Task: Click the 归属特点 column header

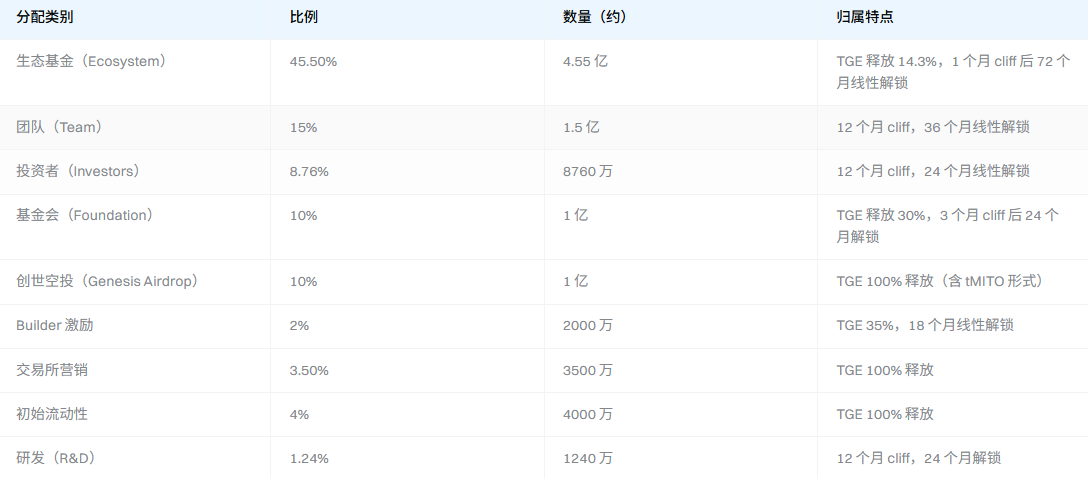Action: [x=865, y=18]
